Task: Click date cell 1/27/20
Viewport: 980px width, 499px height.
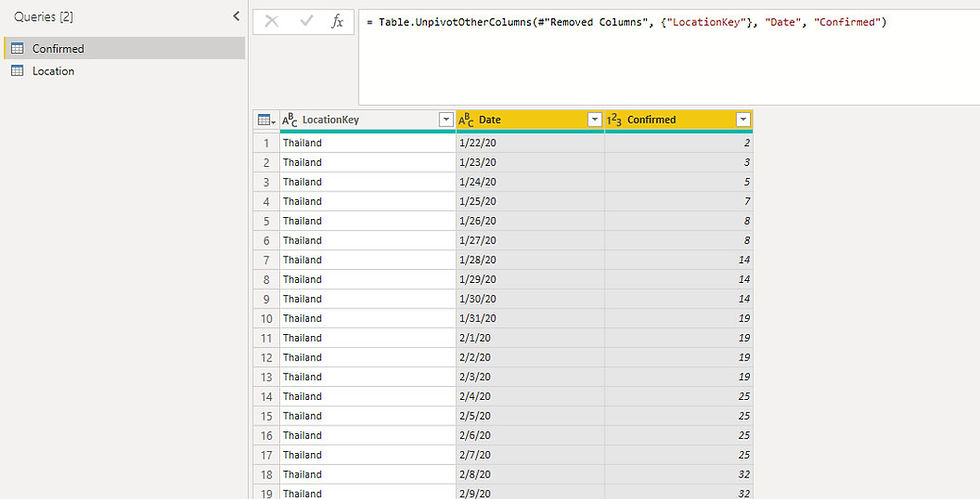Action: (530, 241)
